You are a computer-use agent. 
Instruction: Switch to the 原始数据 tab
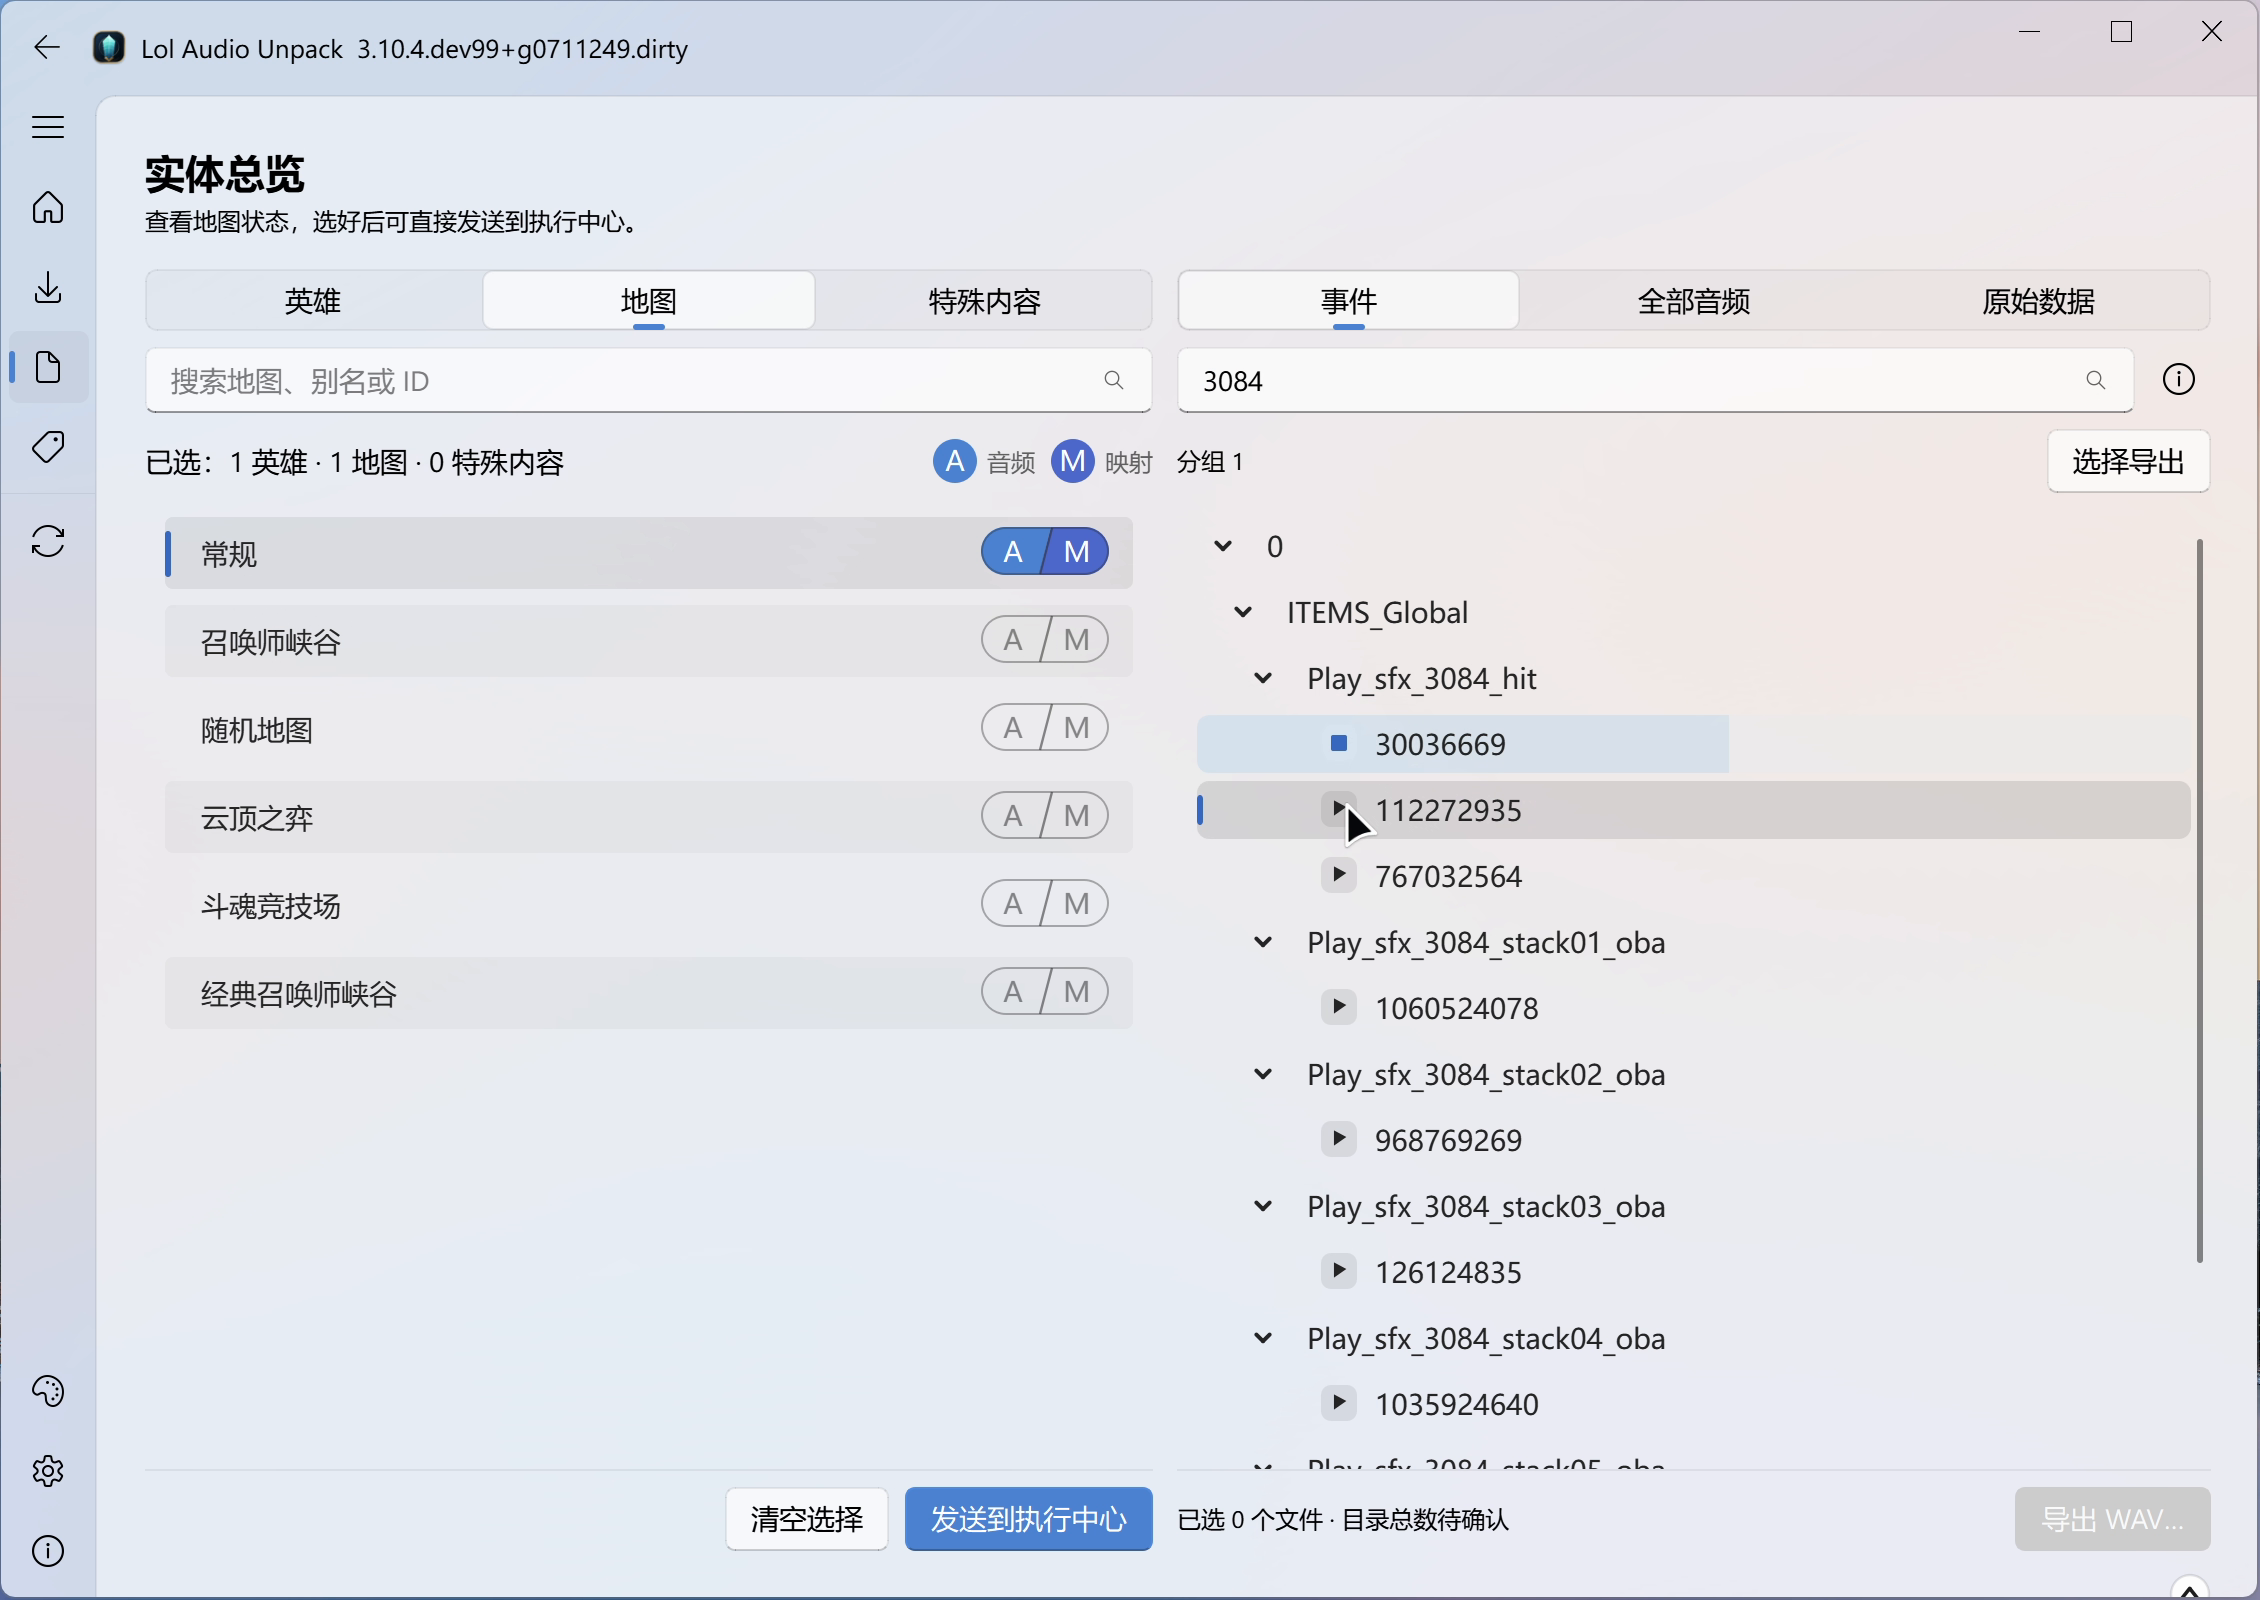(x=2038, y=300)
